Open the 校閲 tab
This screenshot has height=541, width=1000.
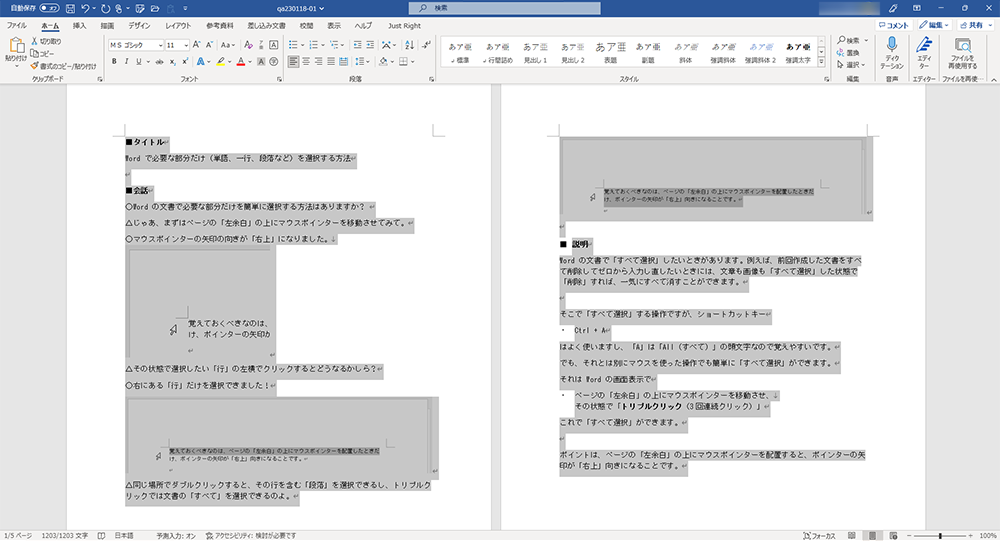[307, 26]
